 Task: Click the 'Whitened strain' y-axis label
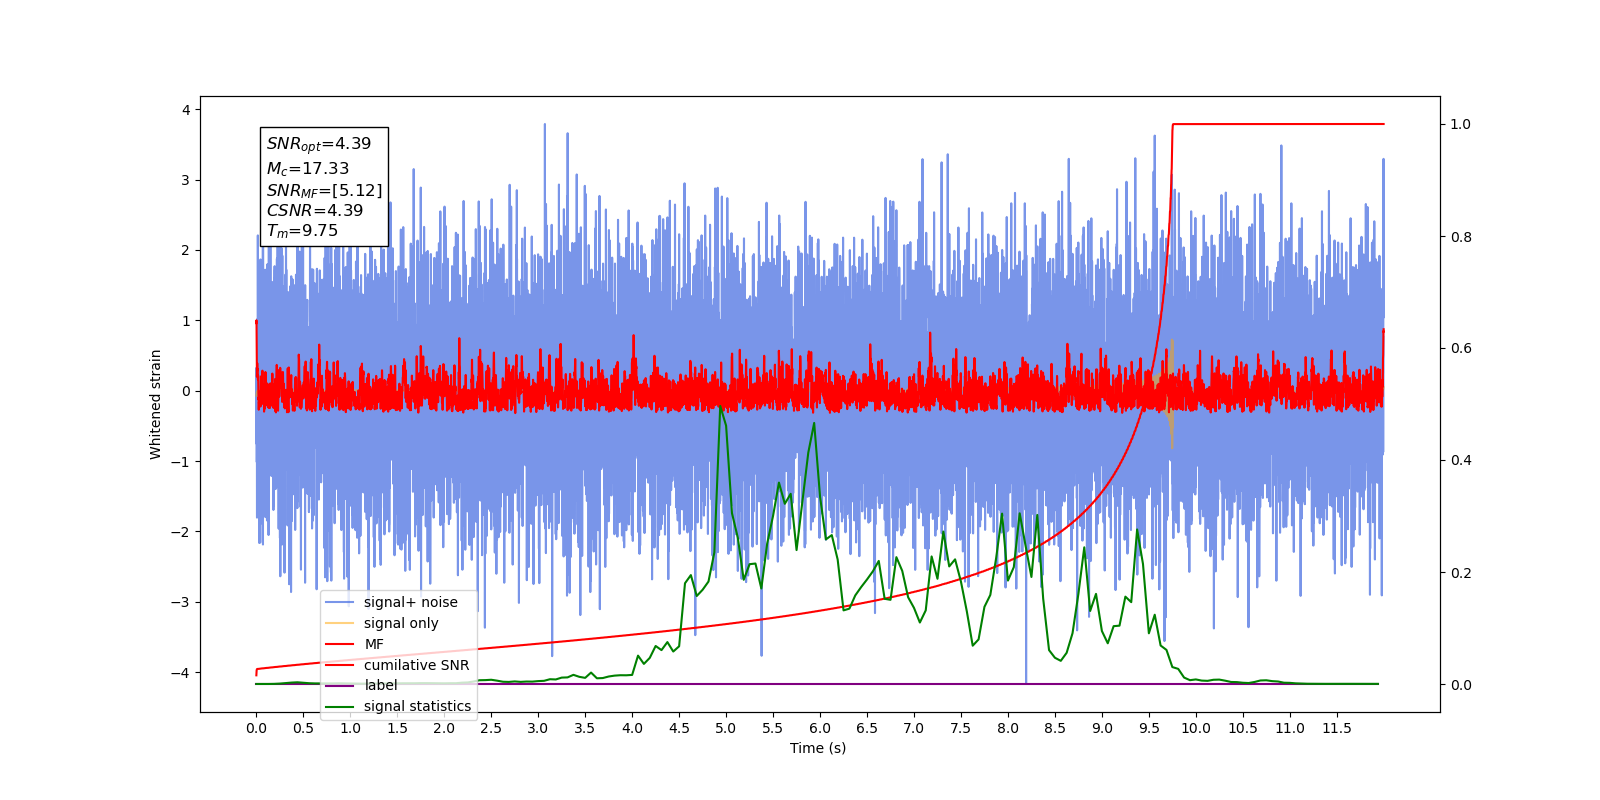click(x=156, y=404)
